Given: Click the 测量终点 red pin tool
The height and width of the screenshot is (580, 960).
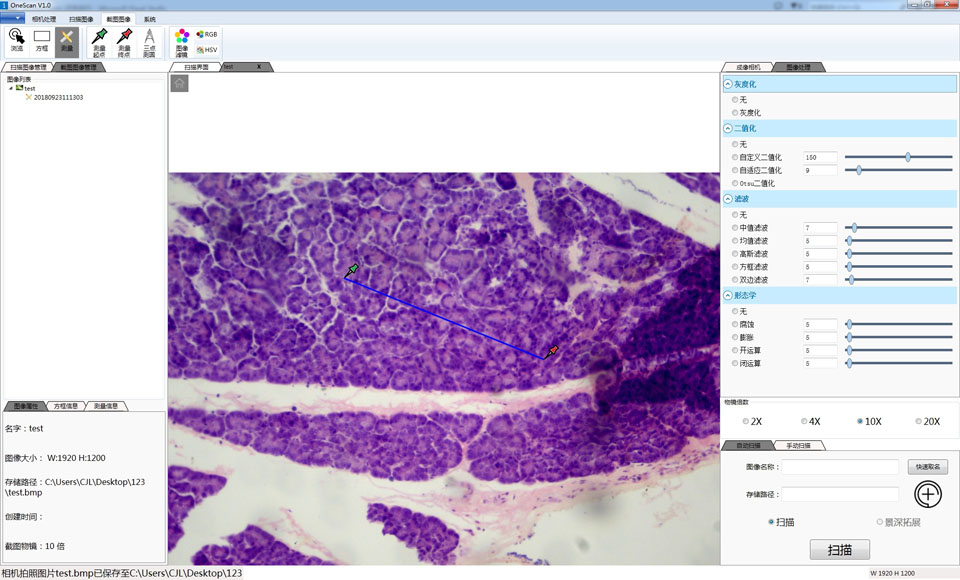Looking at the screenshot, I should point(124,42).
